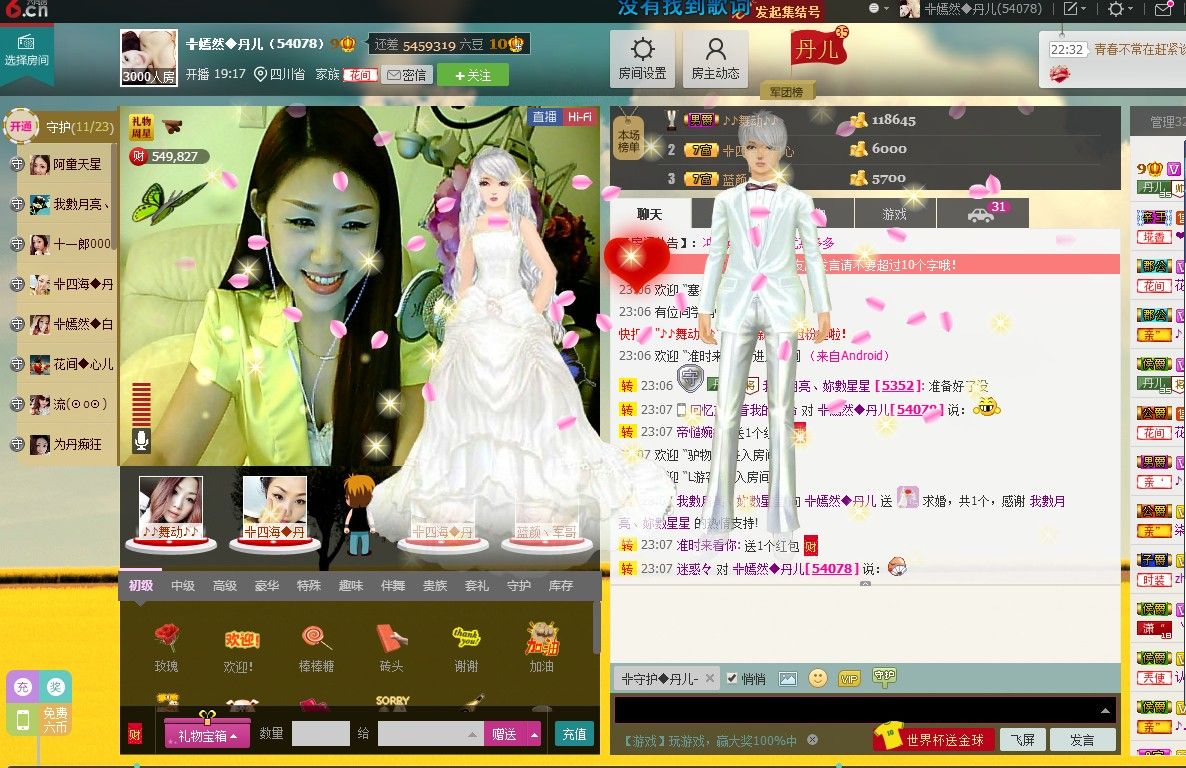Open the car tab with 31 badge
The width and height of the screenshot is (1186, 768).
983,213
